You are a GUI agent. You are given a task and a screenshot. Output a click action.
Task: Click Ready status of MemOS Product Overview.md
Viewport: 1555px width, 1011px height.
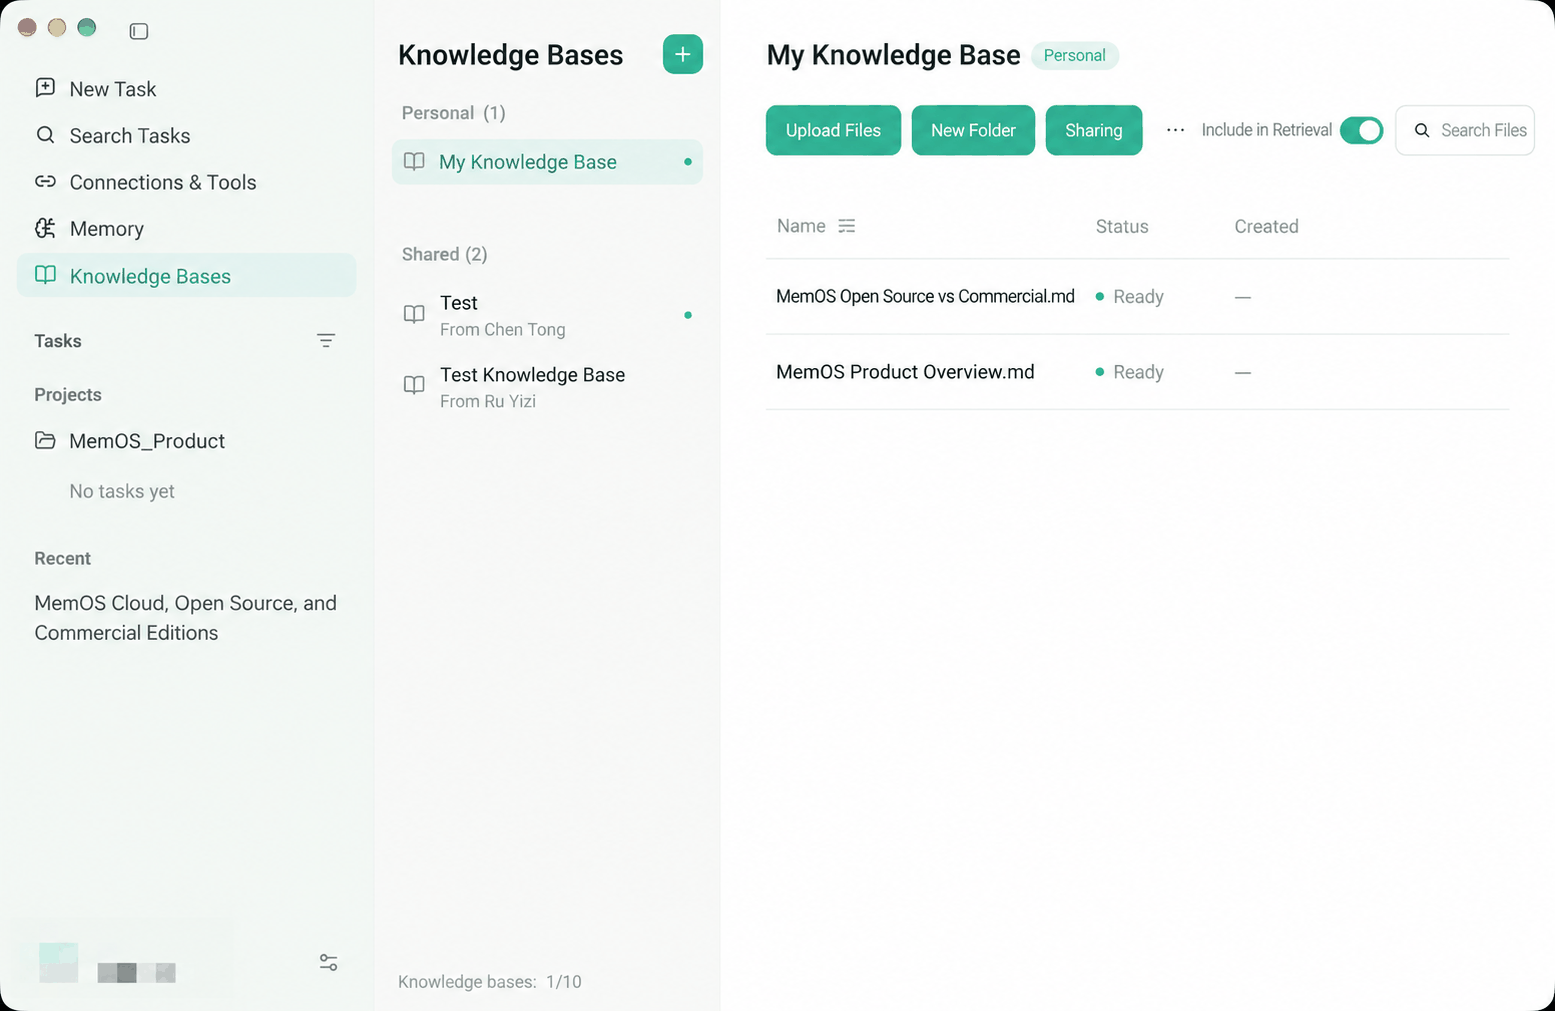pos(1130,372)
